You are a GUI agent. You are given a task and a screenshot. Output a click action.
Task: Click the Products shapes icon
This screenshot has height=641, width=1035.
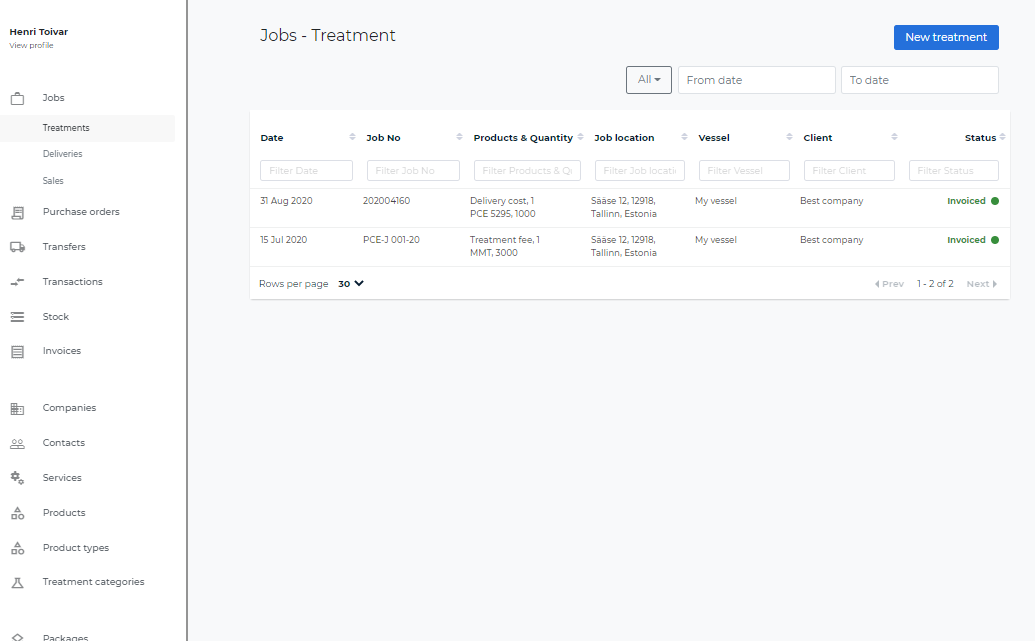(18, 513)
